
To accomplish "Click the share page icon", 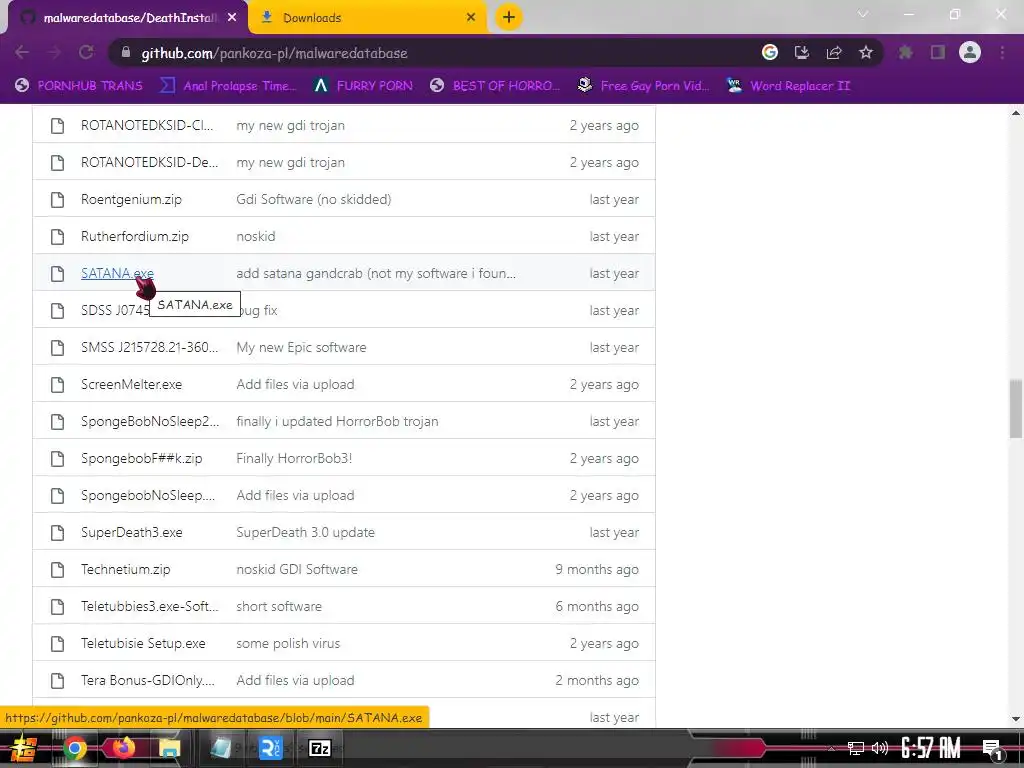I will (834, 52).
